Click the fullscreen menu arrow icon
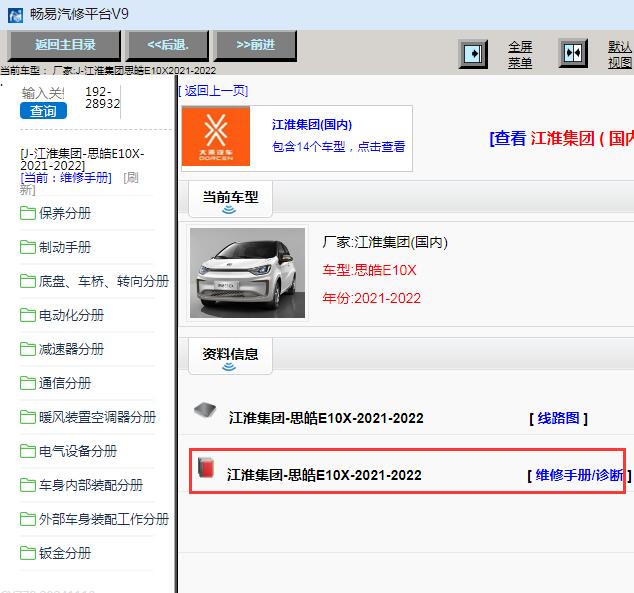 pos(473,54)
